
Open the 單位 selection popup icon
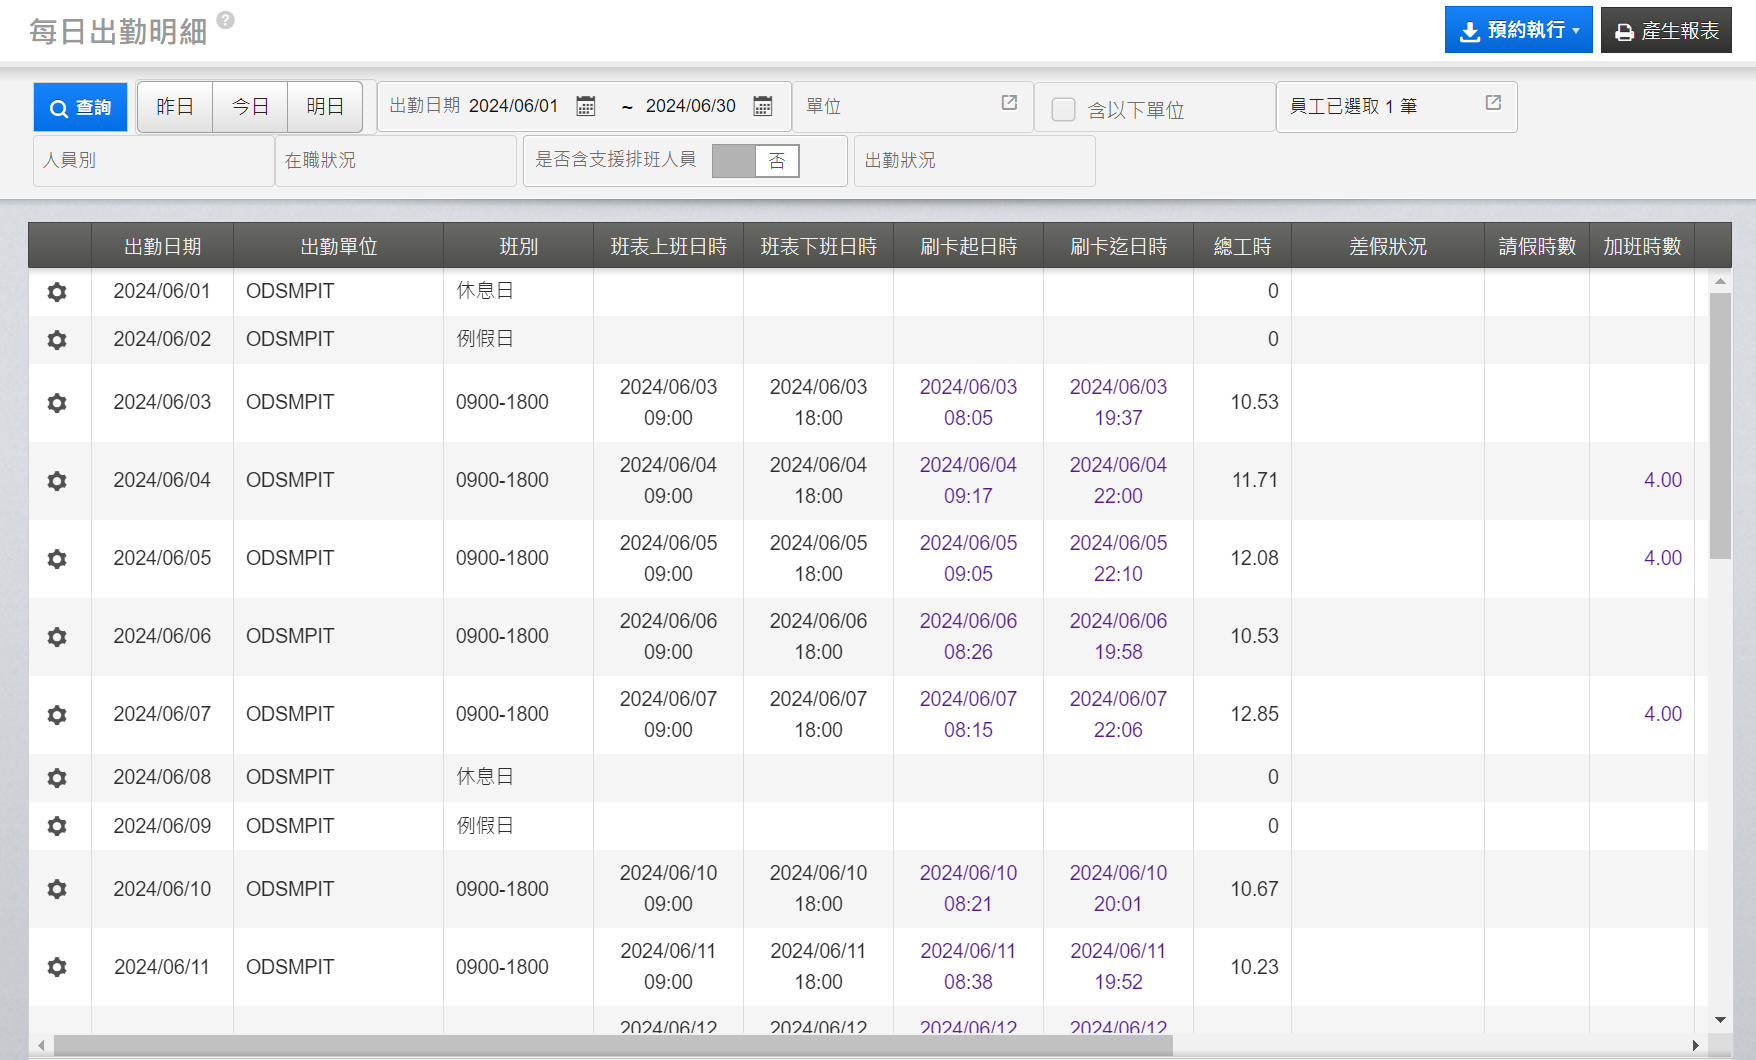[1009, 103]
